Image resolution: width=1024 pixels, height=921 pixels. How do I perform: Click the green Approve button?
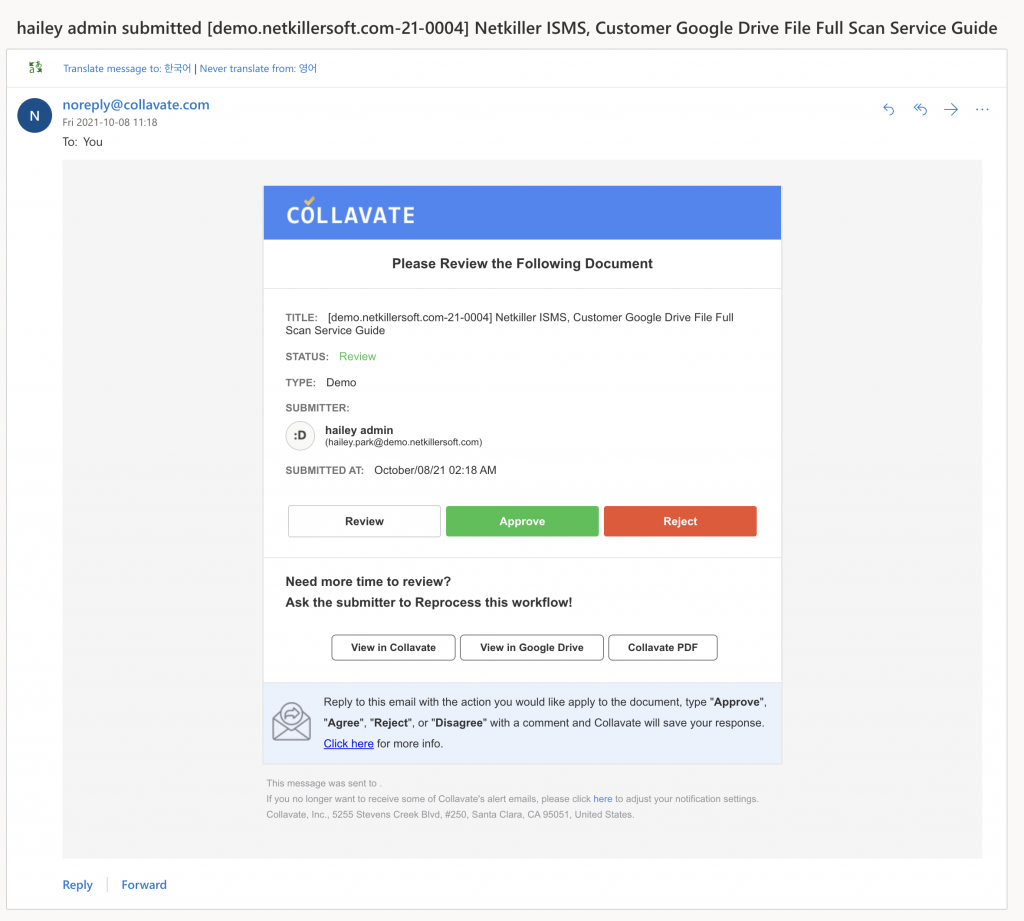[x=522, y=521]
